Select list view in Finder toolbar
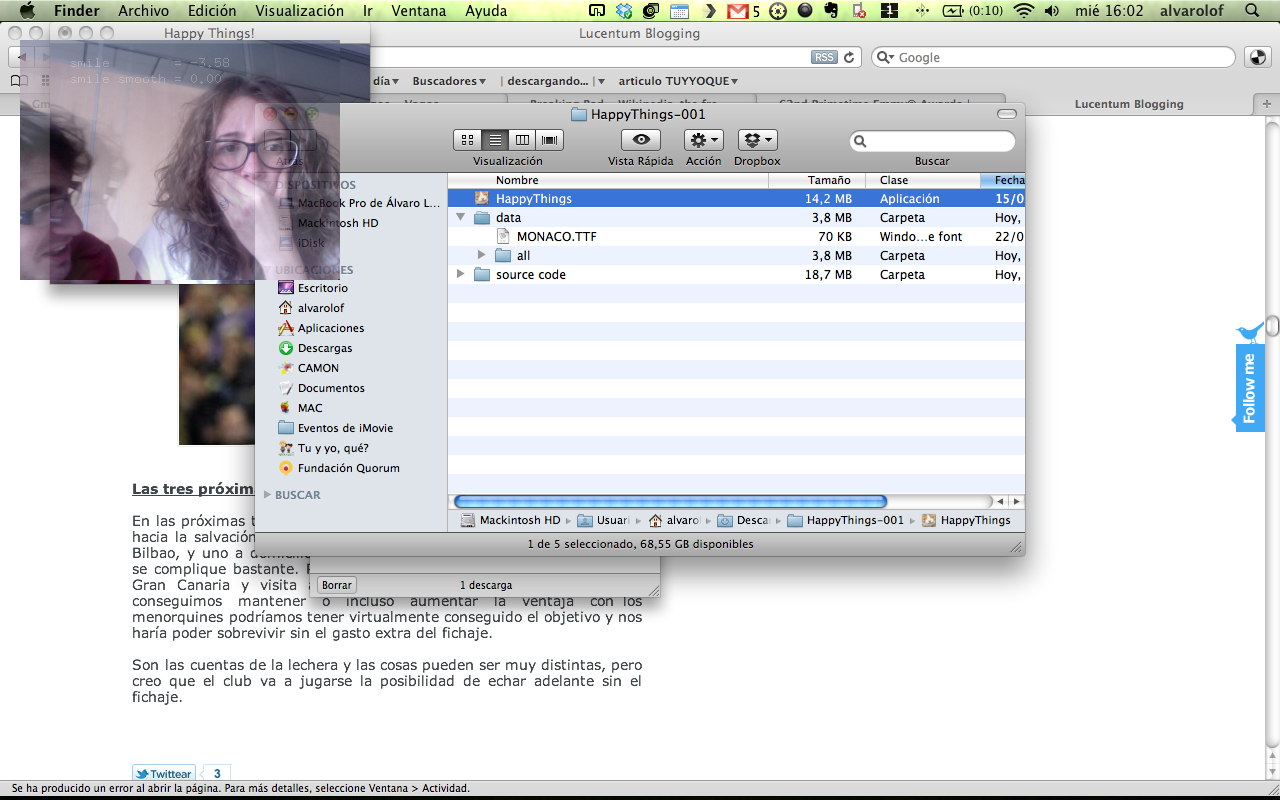 pyautogui.click(x=494, y=140)
